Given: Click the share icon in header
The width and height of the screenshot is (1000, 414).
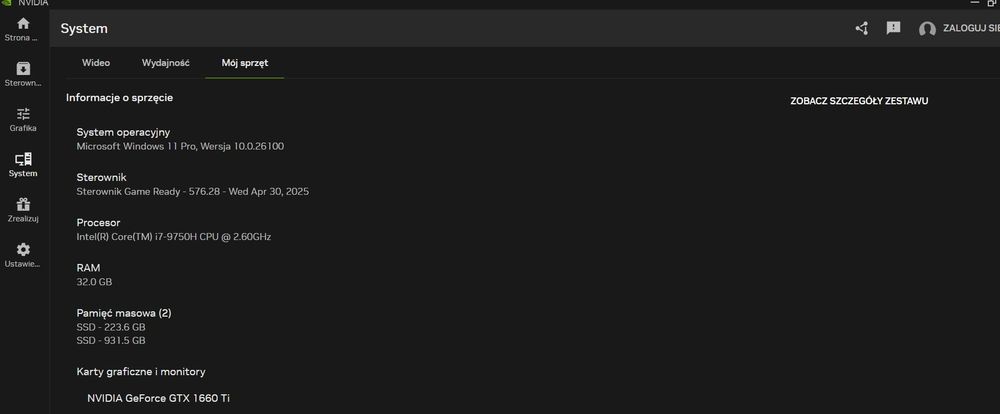Looking at the screenshot, I should pyautogui.click(x=862, y=28).
